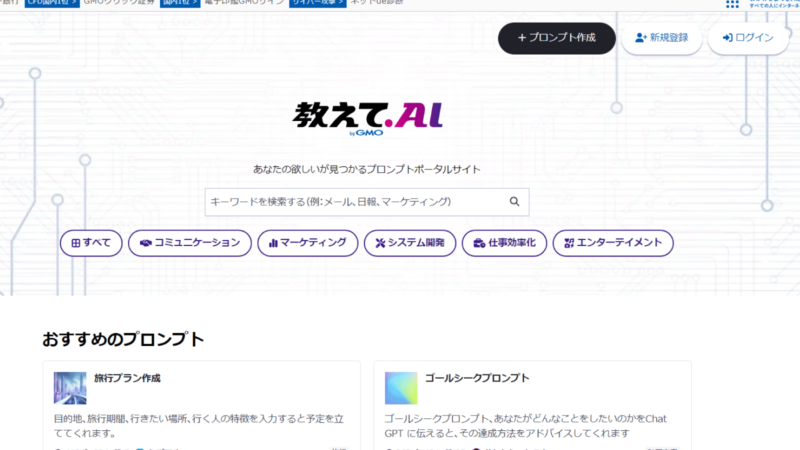Open the ゴールシークプロンプト thumbnail image
Viewport: 800px width, 450px height.
click(x=401, y=388)
